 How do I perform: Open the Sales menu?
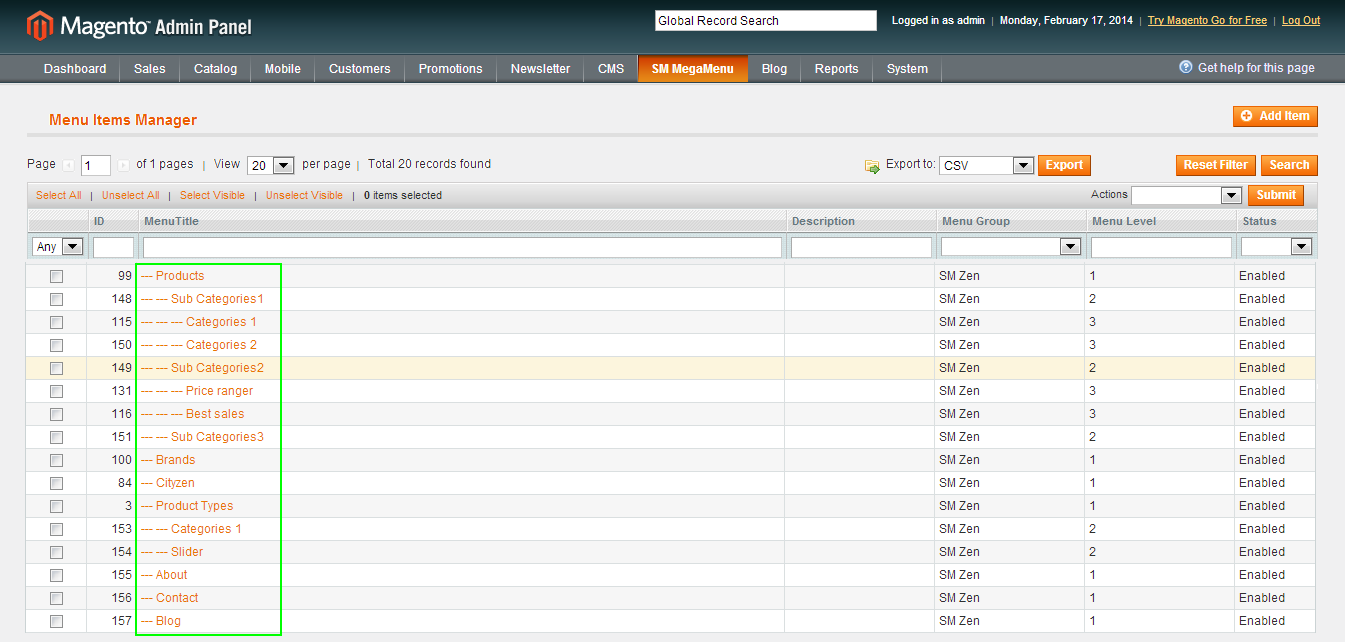[150, 69]
